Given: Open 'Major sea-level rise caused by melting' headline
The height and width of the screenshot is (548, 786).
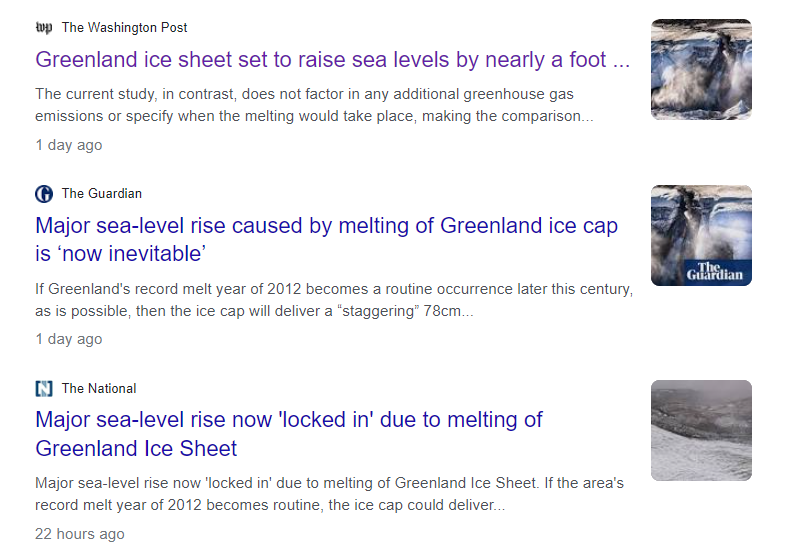Looking at the screenshot, I should click(x=326, y=240).
